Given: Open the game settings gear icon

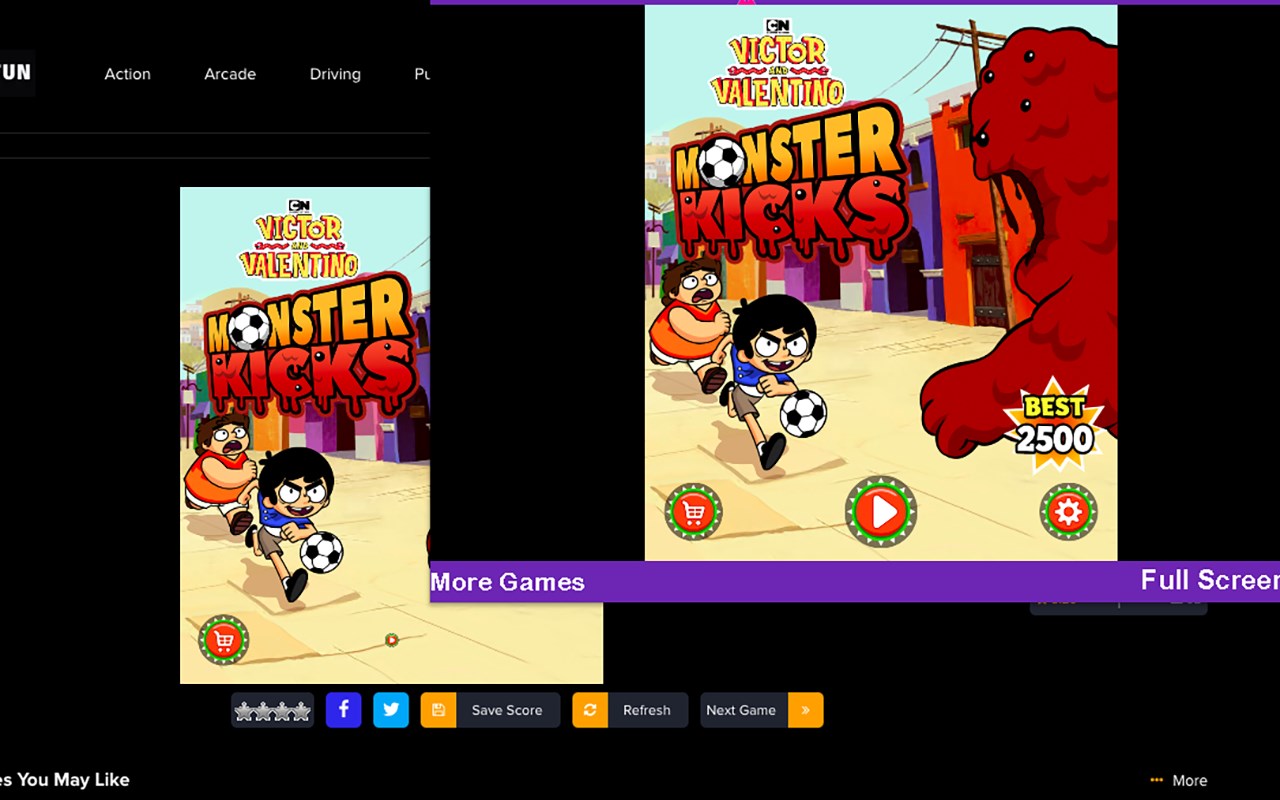Looking at the screenshot, I should point(1068,512).
